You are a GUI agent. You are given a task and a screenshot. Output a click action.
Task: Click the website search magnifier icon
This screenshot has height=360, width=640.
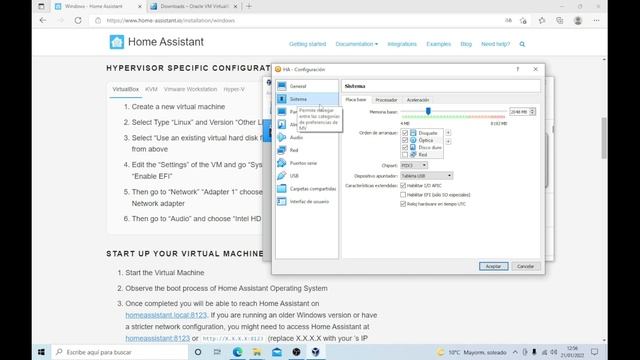(522, 44)
